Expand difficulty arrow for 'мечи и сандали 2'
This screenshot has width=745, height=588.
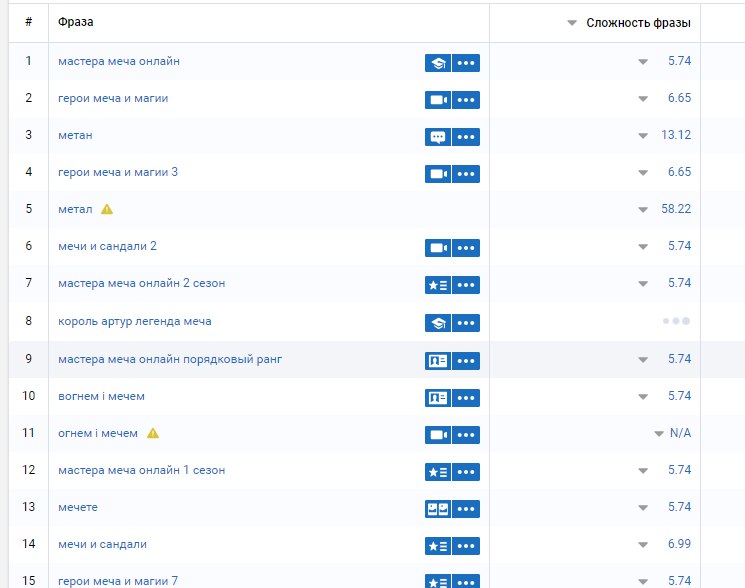(x=643, y=247)
